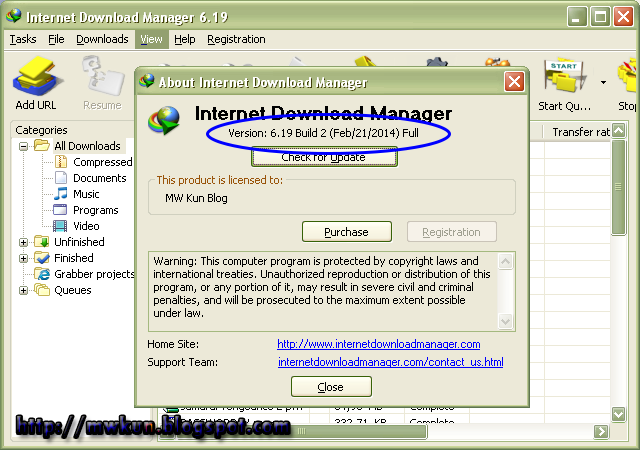The width and height of the screenshot is (640, 450).
Task: Click the version 6.19 Build 2 text
Action: (323, 133)
